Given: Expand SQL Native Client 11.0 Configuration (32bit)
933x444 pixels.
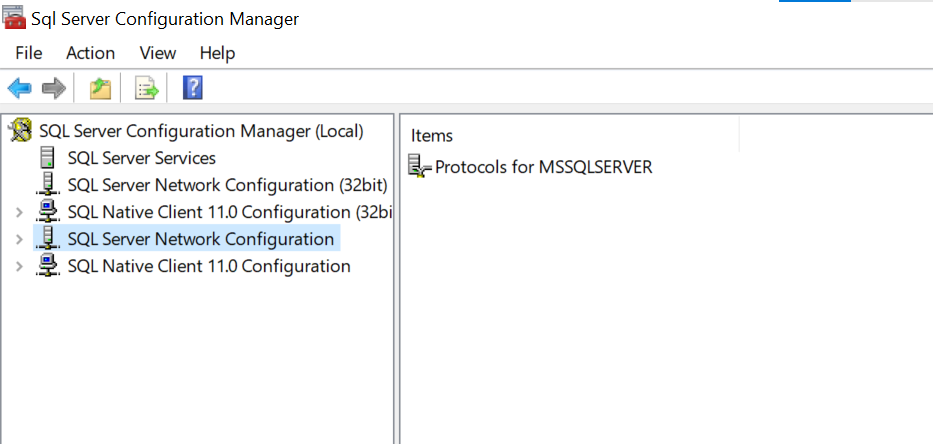Looking at the screenshot, I should (19, 212).
